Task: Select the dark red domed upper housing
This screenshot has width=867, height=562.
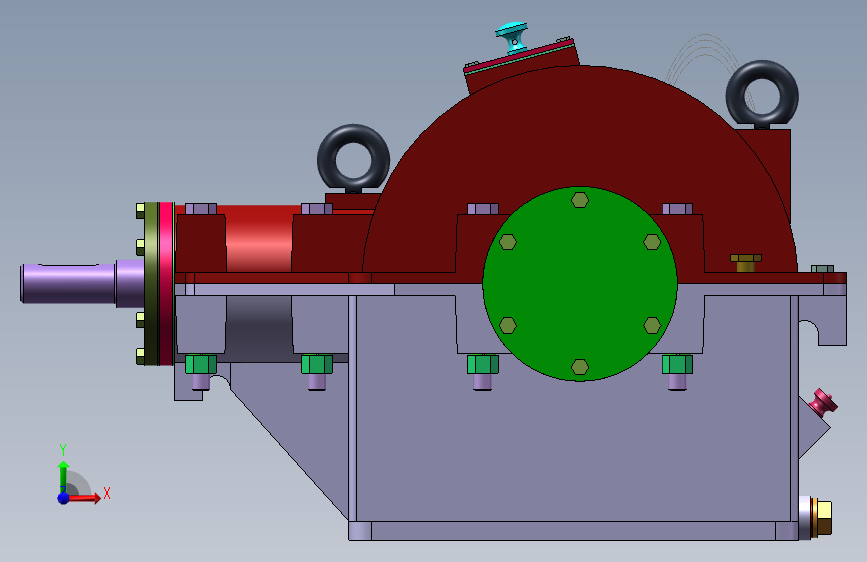Action: click(579, 138)
